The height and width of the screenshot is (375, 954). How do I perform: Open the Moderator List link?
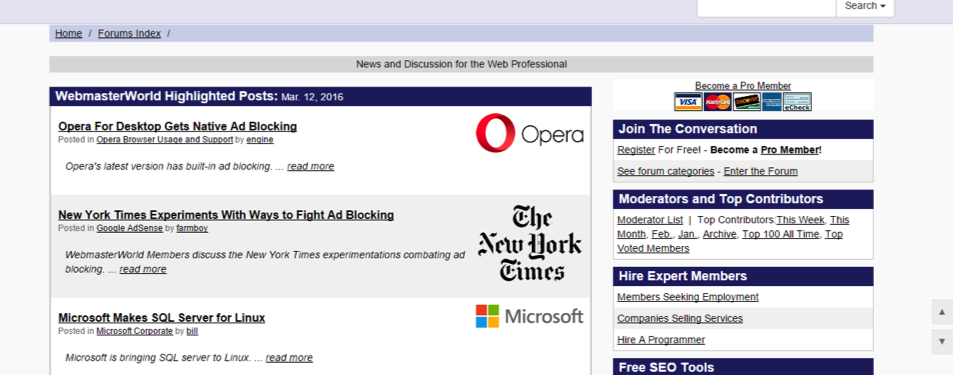pos(650,220)
